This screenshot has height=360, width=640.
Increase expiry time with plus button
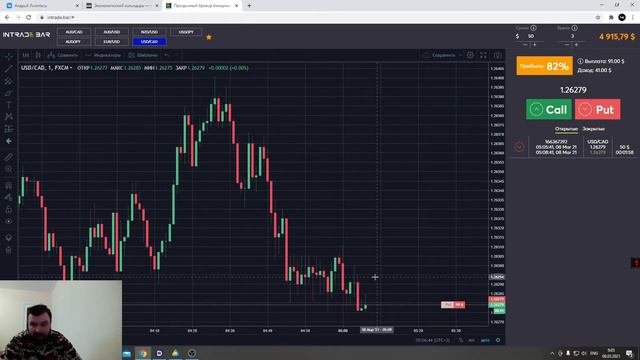(576, 44)
